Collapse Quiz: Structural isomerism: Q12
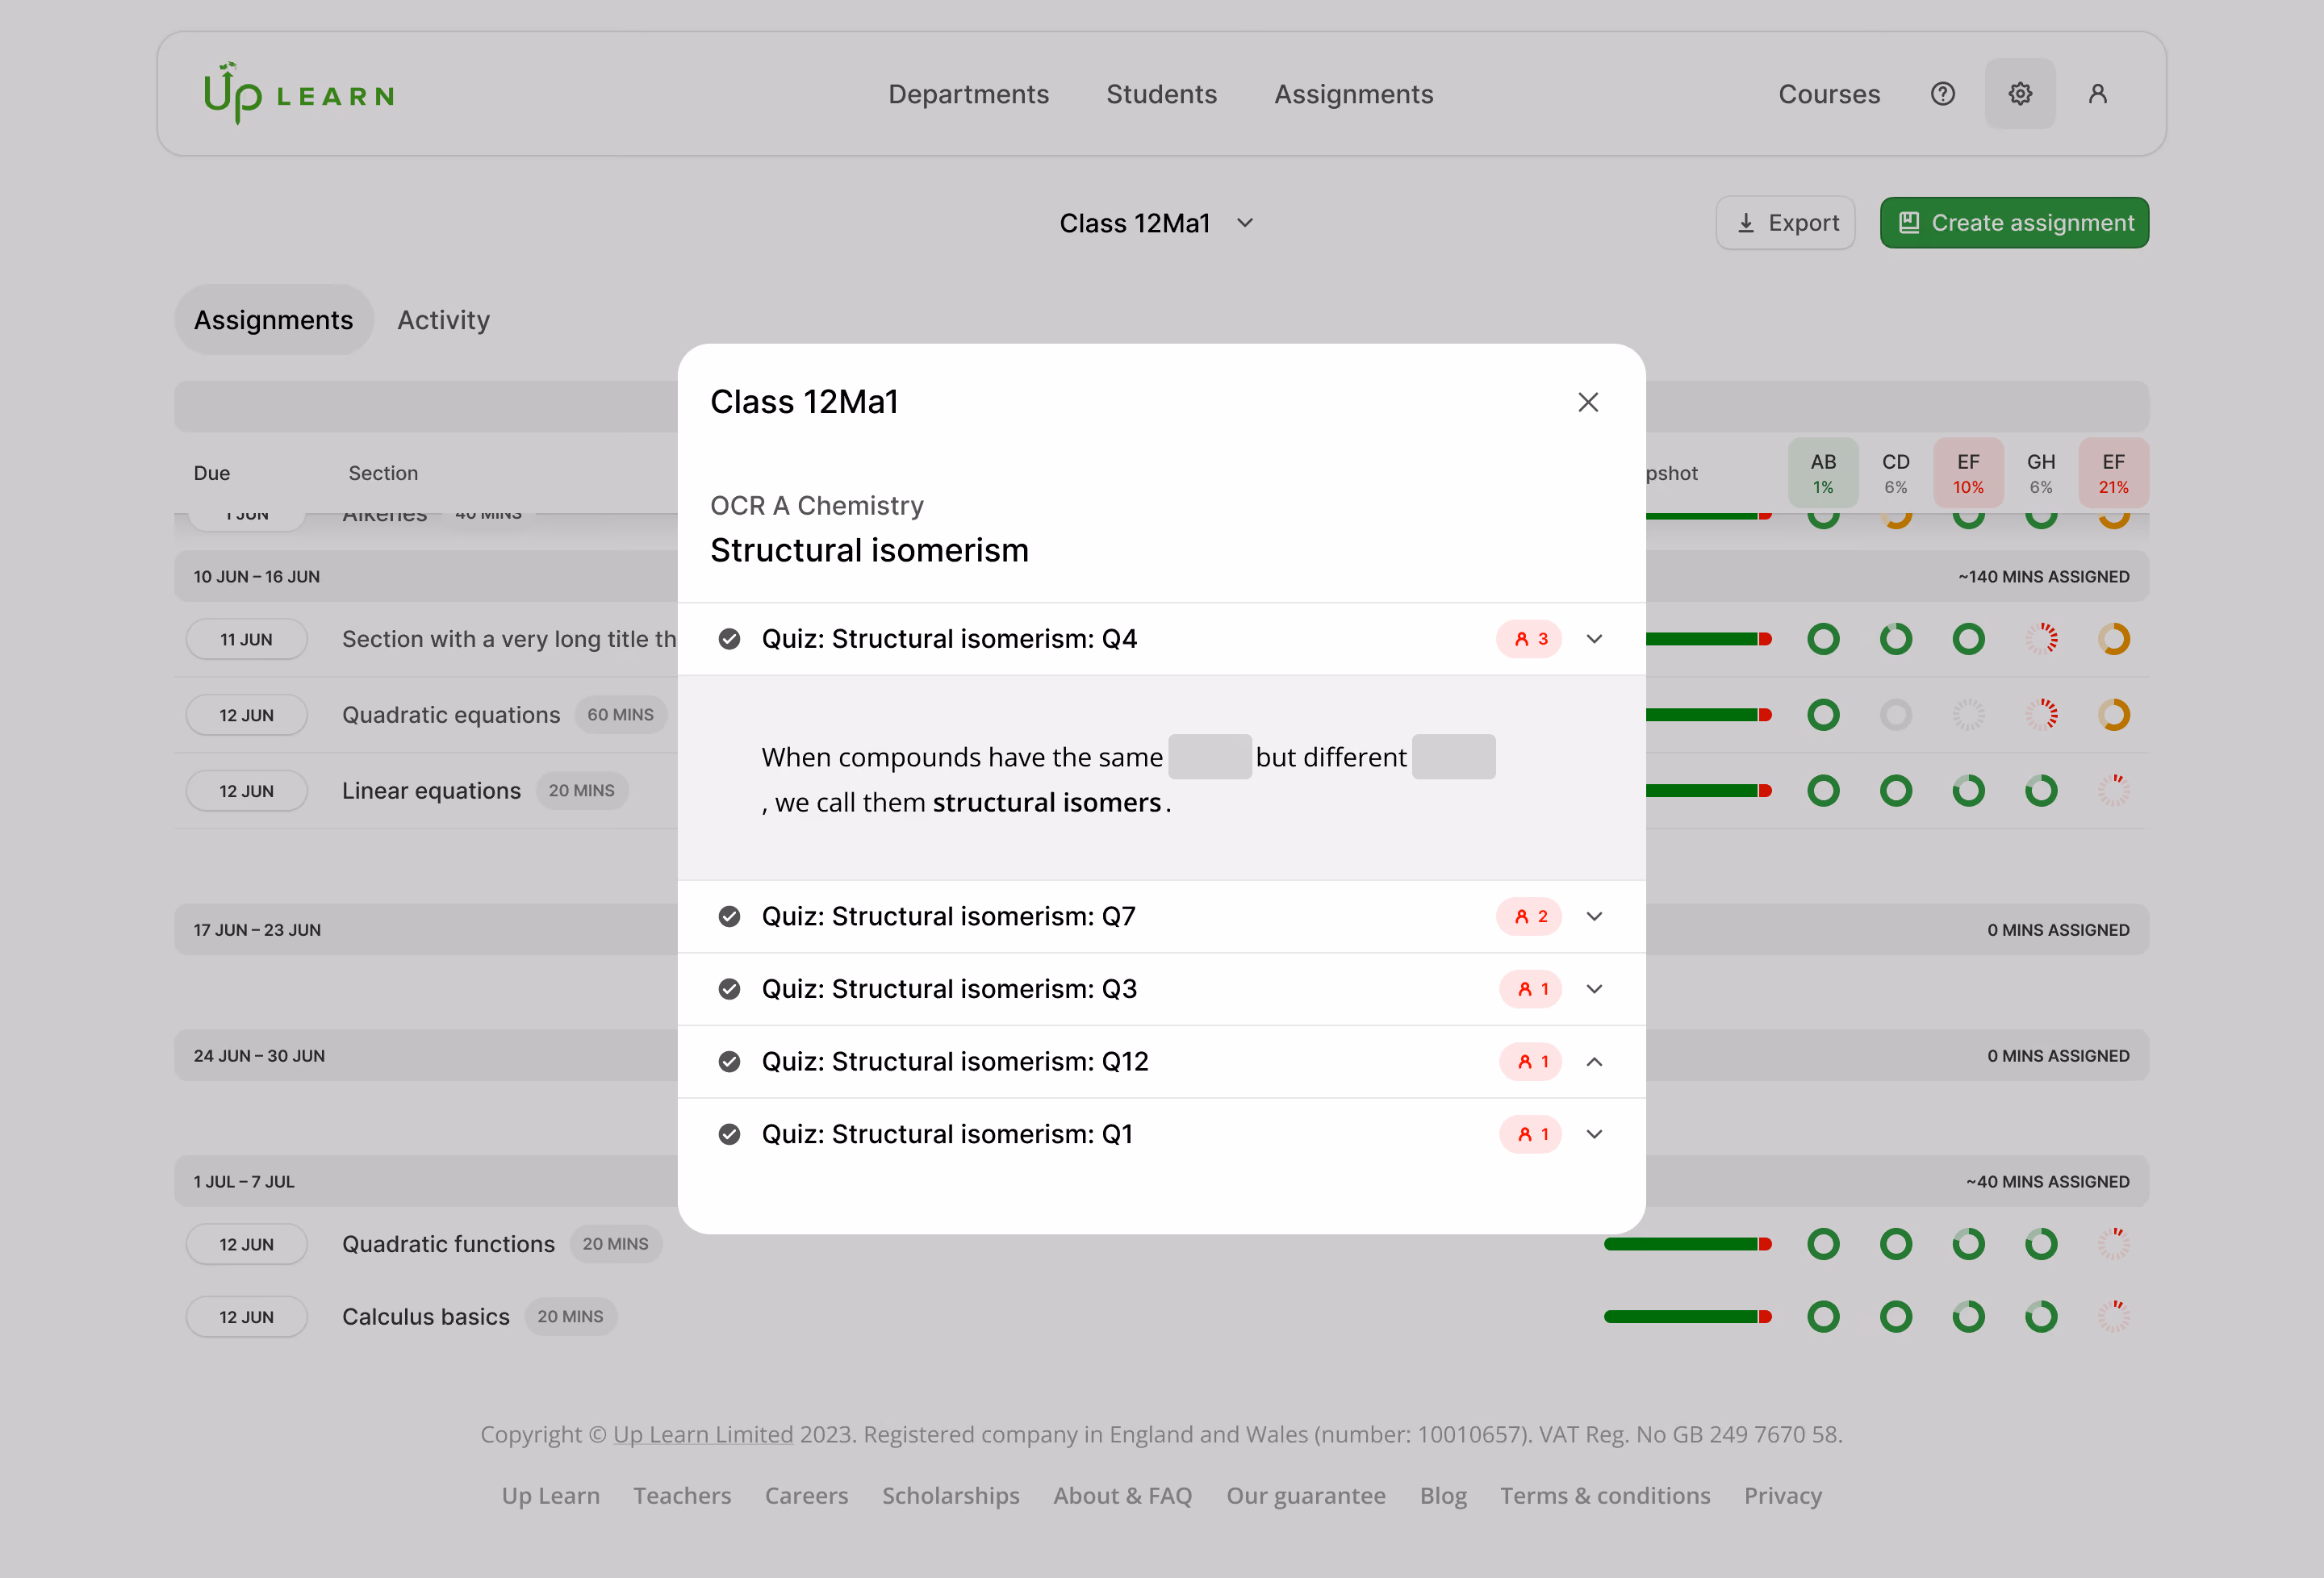 click(x=1595, y=1061)
